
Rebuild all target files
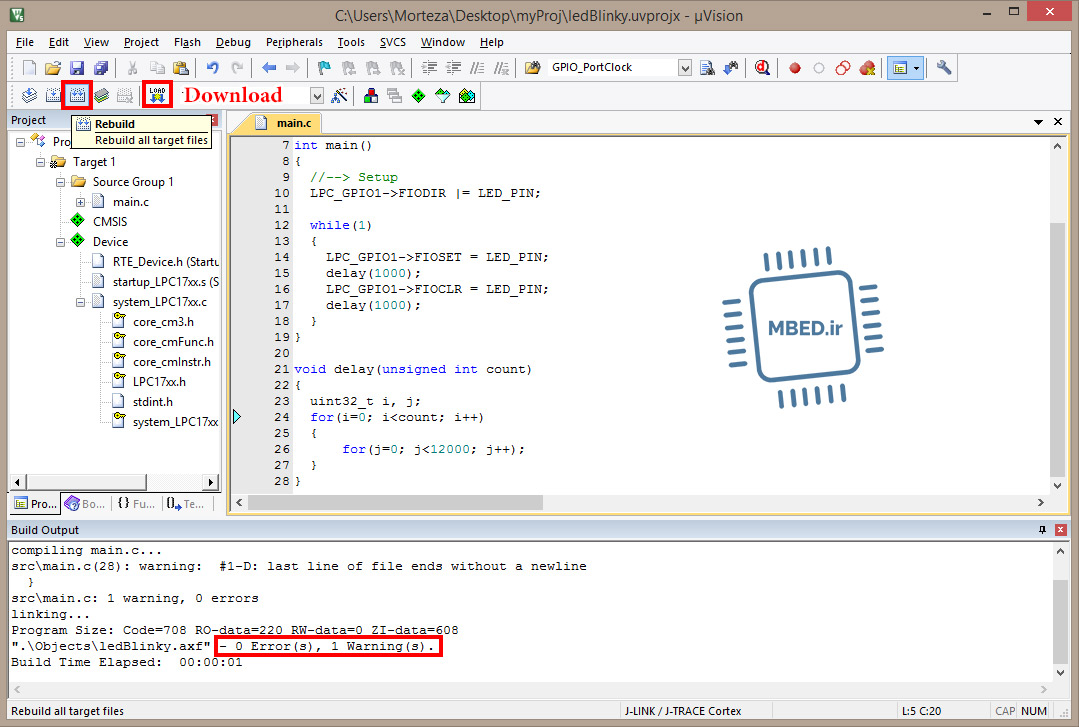(x=77, y=95)
